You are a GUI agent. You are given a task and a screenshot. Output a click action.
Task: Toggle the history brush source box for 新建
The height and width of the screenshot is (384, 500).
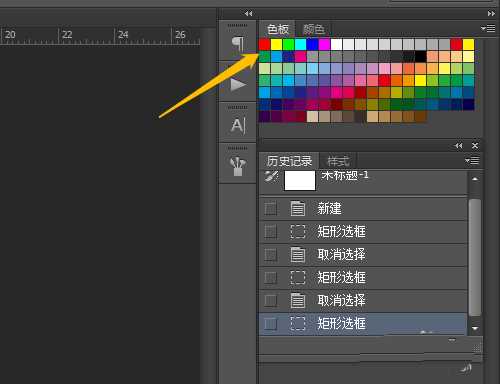click(270, 209)
